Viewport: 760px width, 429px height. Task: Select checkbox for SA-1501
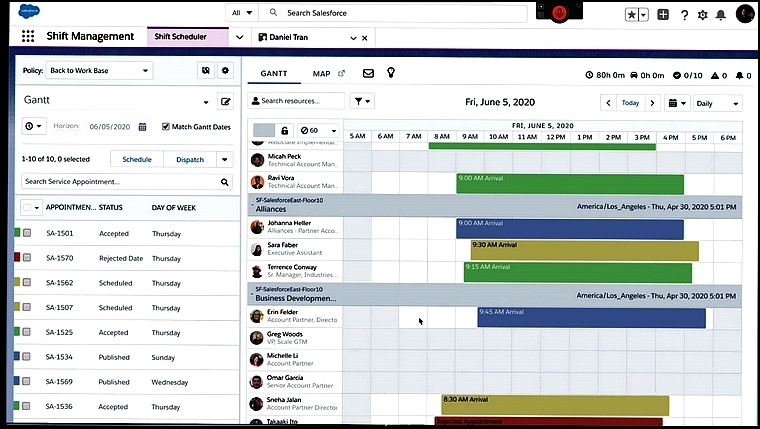pos(27,233)
